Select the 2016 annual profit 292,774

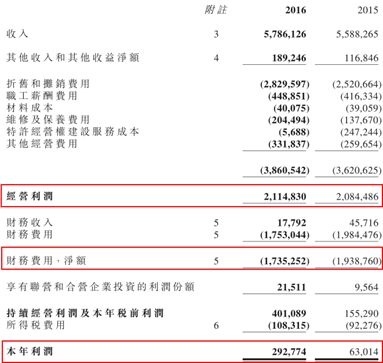pyautogui.click(x=289, y=351)
